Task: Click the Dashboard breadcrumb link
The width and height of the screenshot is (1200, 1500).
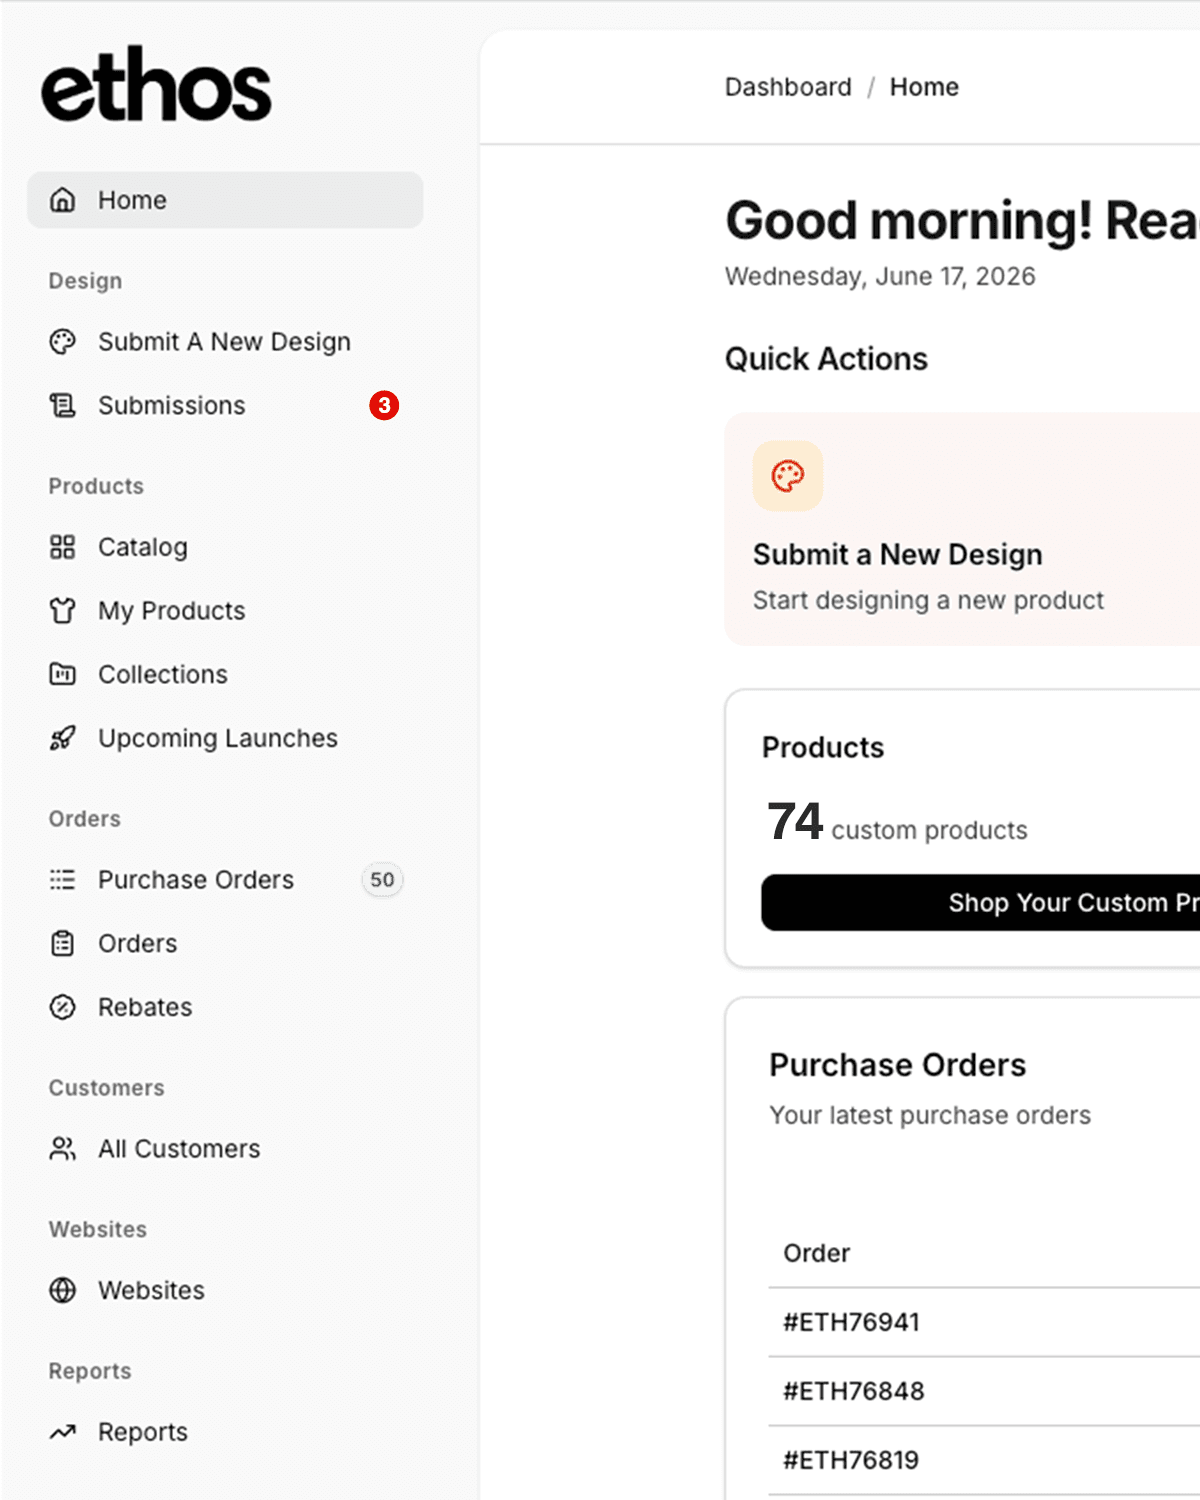Action: coord(788,87)
